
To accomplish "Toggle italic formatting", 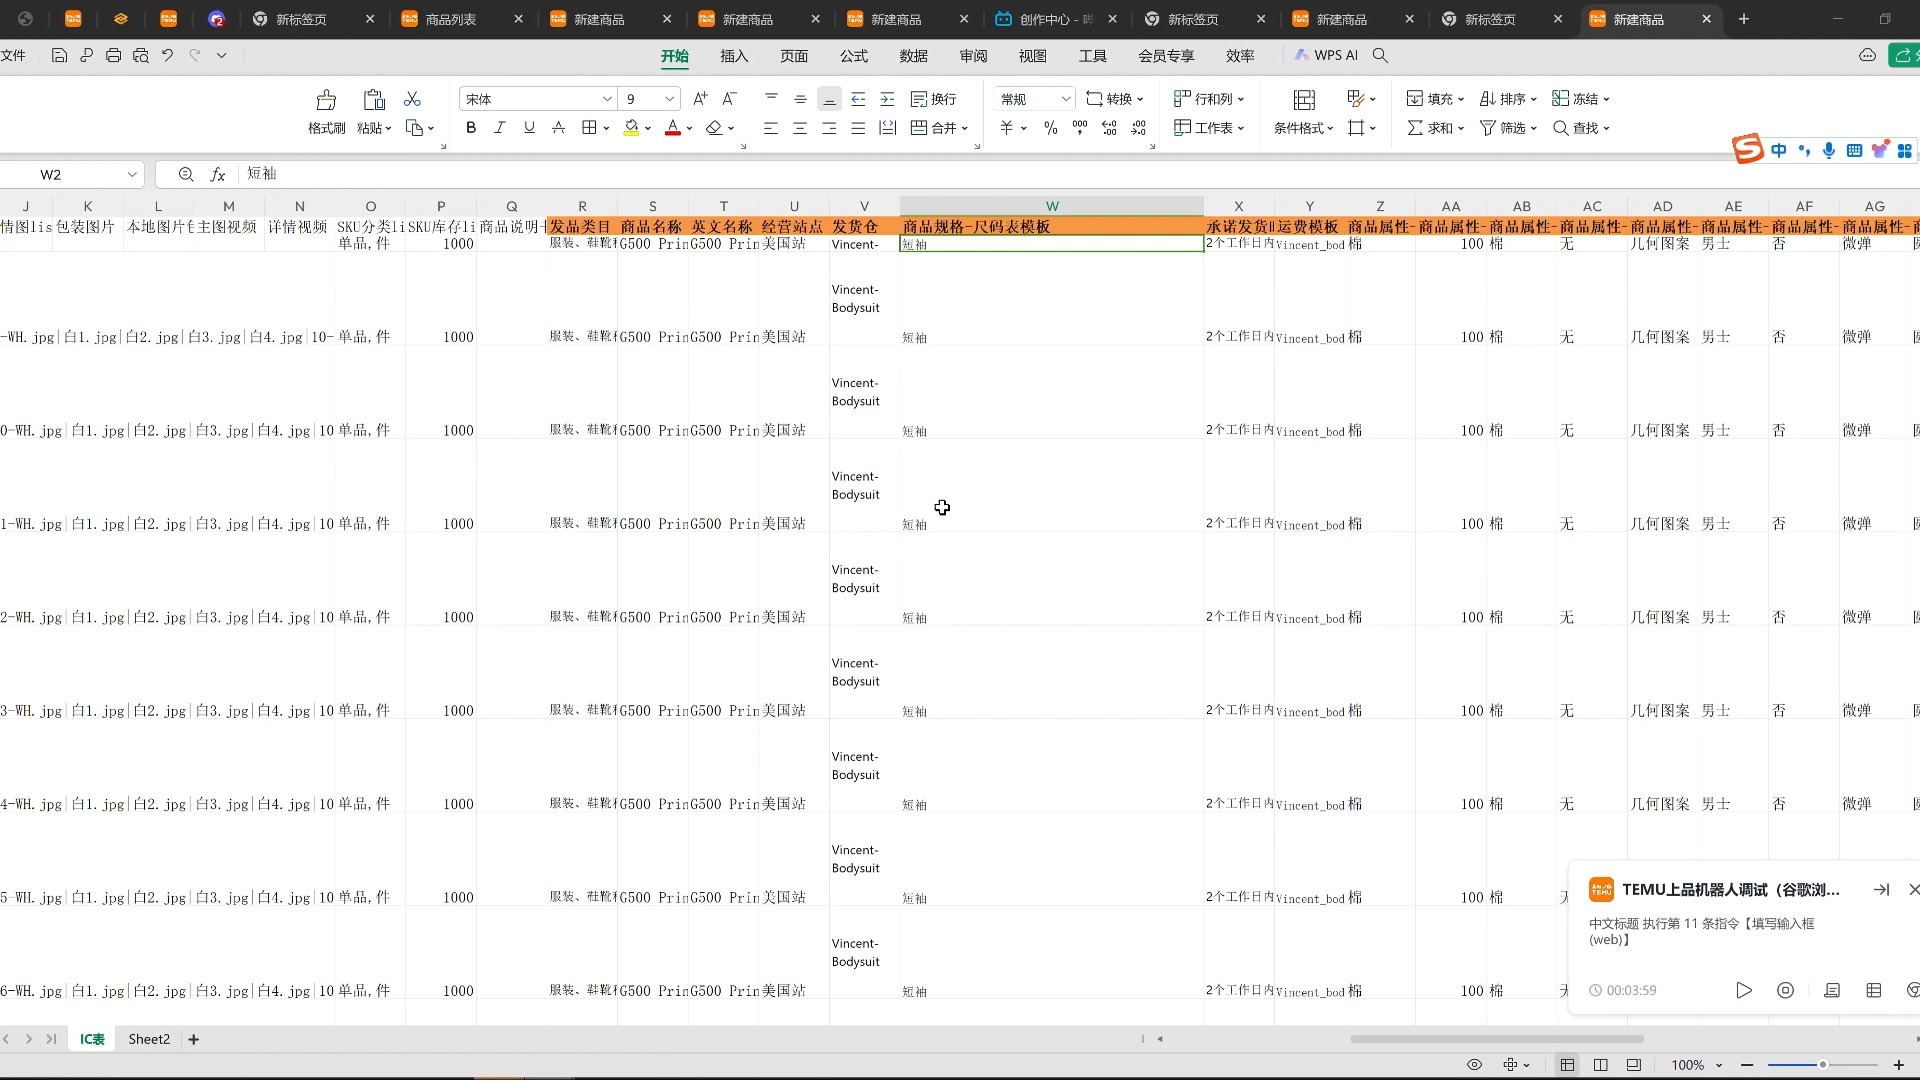I will (x=500, y=128).
